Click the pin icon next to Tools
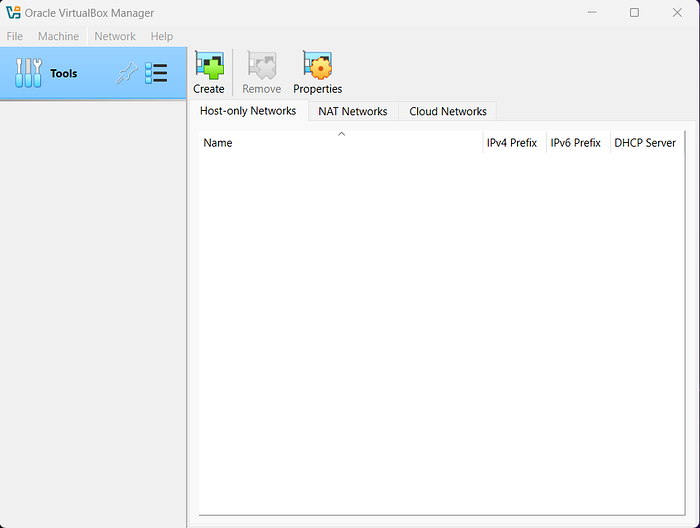Image resolution: width=700 pixels, height=528 pixels. (127, 73)
